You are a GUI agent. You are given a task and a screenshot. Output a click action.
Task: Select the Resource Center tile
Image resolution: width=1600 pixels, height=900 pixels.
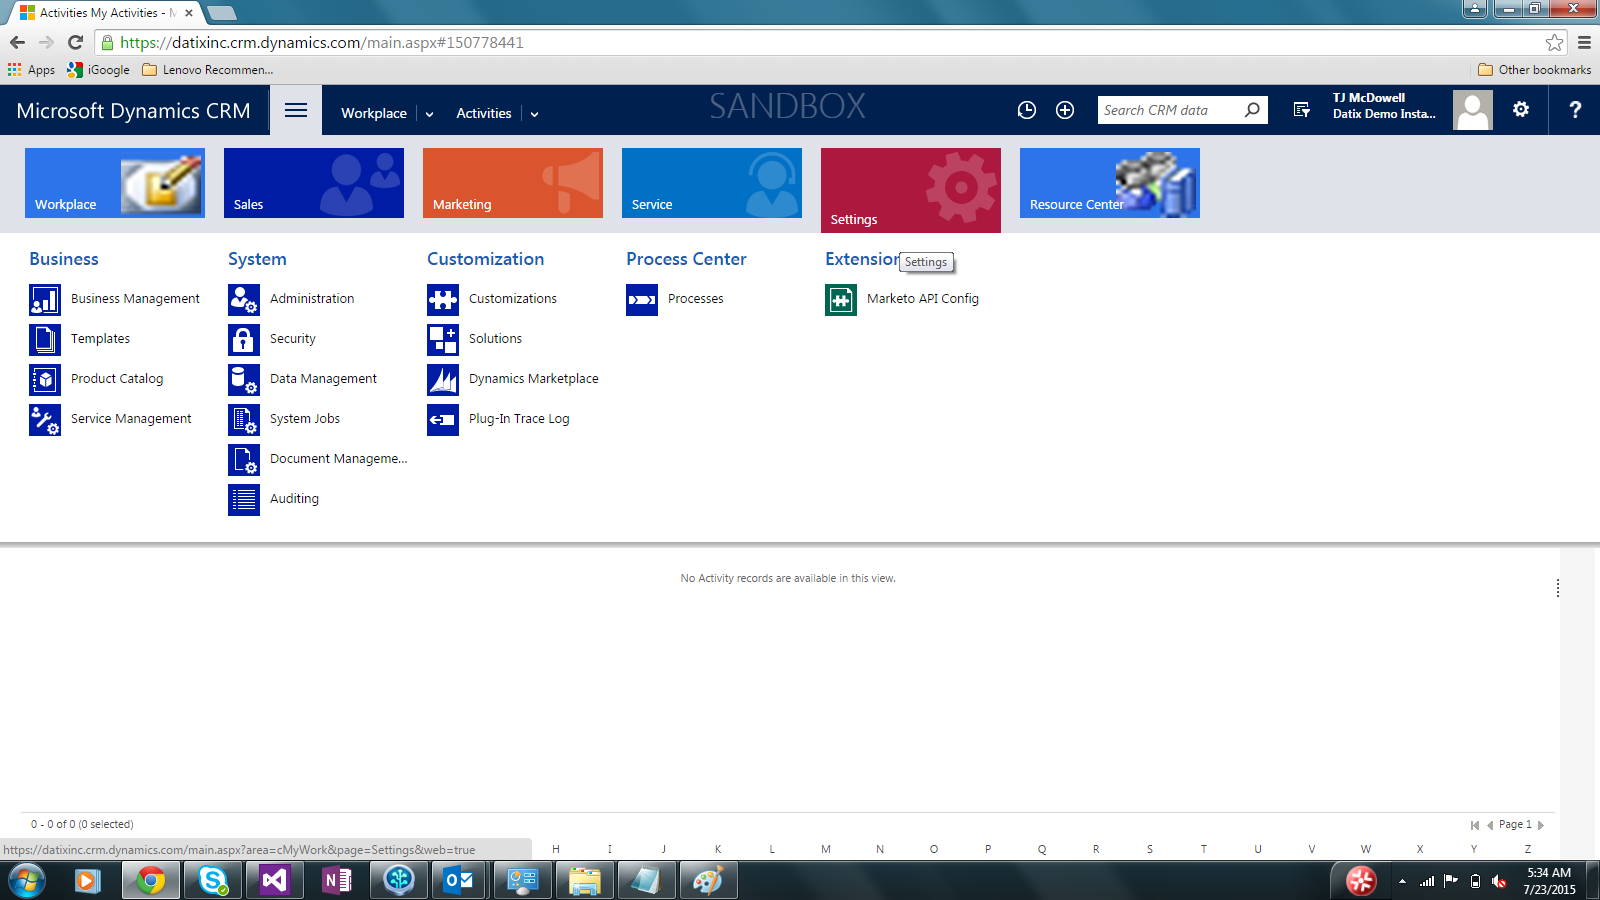1110,183
